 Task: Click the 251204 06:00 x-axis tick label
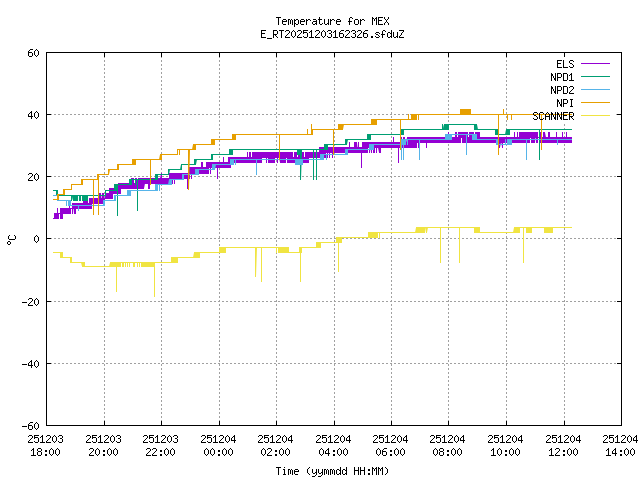(x=390, y=445)
